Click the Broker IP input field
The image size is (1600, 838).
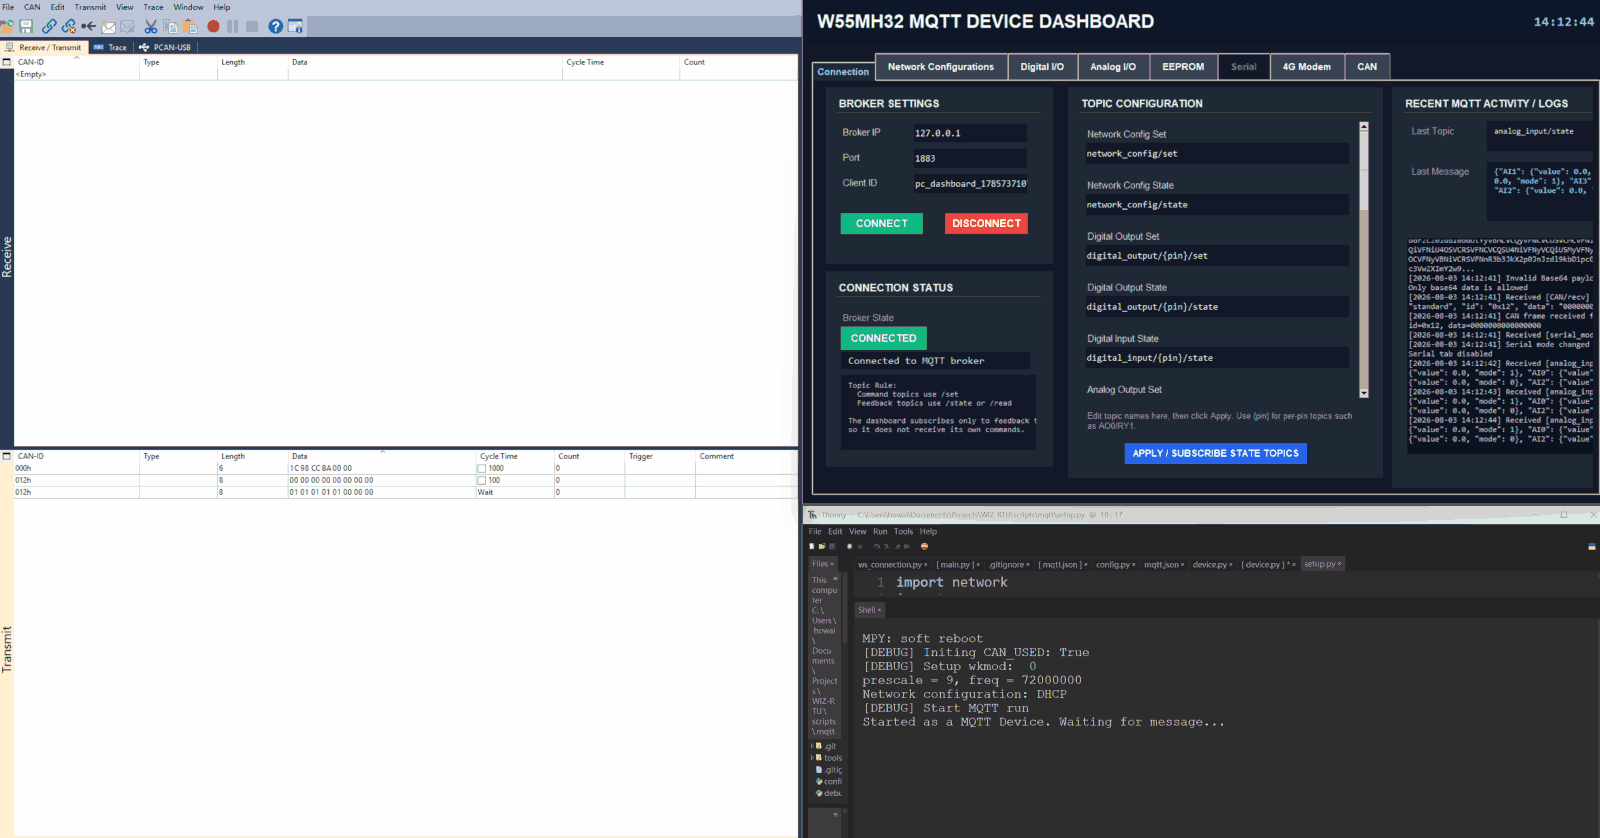click(x=969, y=133)
